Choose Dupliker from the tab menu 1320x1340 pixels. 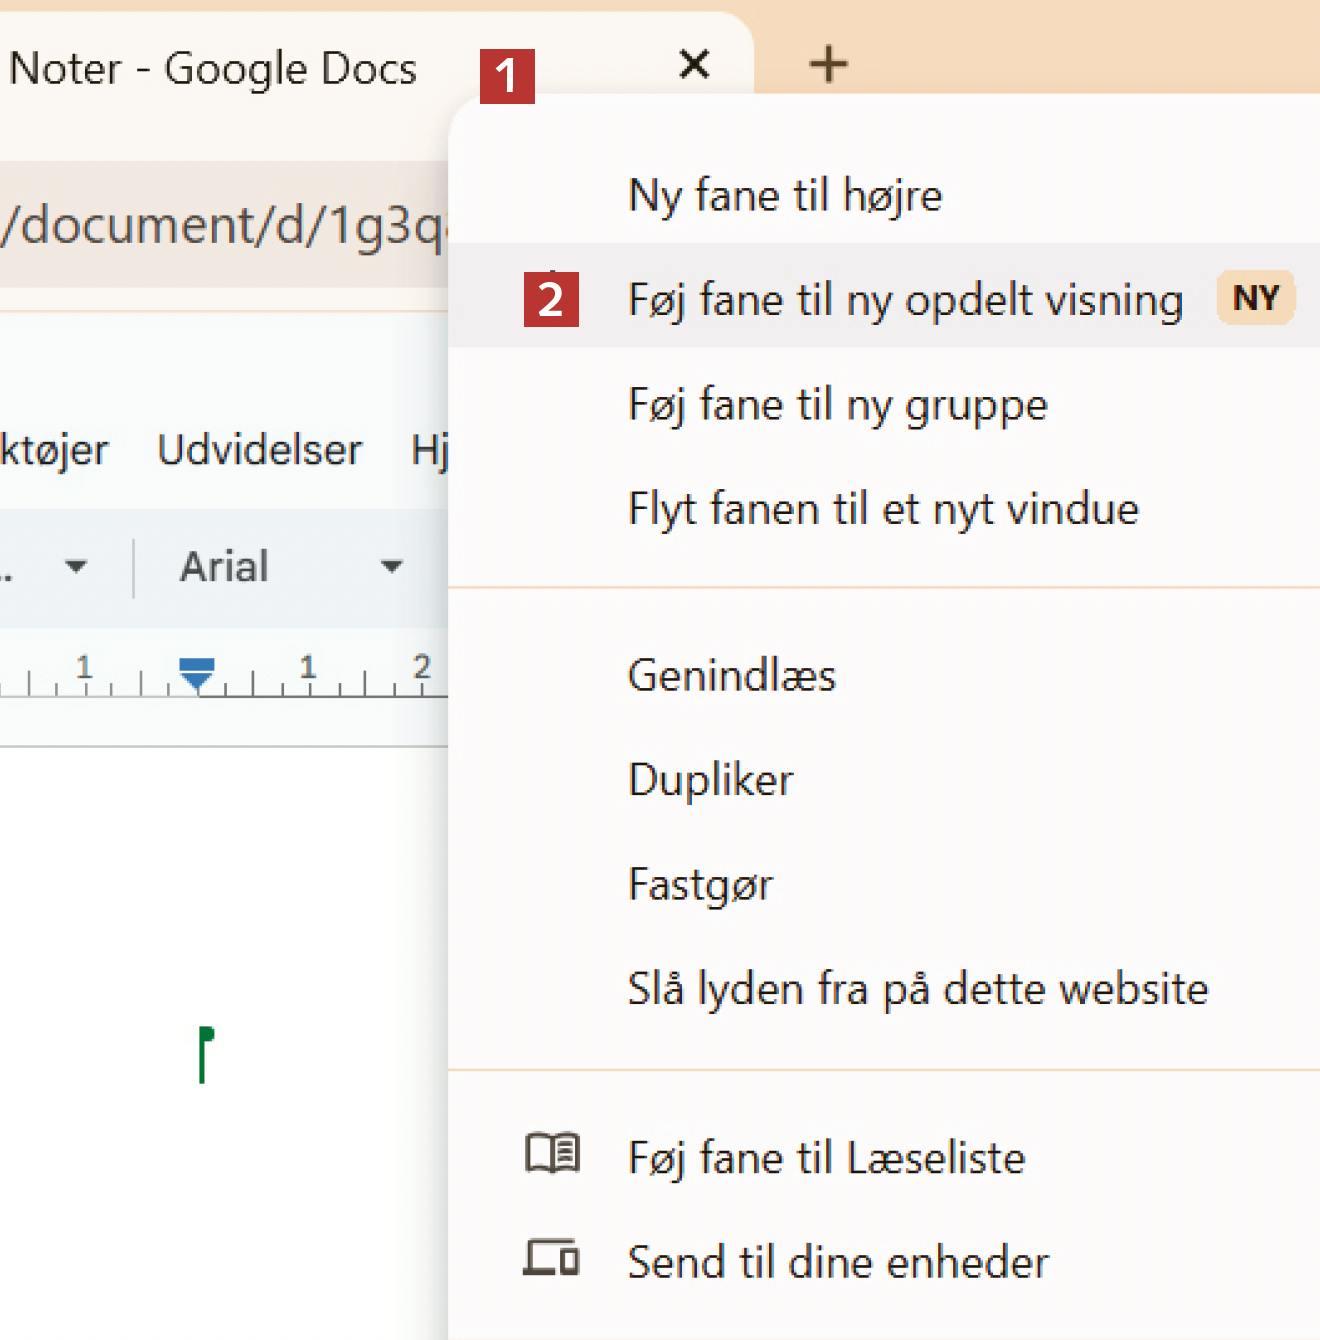[710, 780]
